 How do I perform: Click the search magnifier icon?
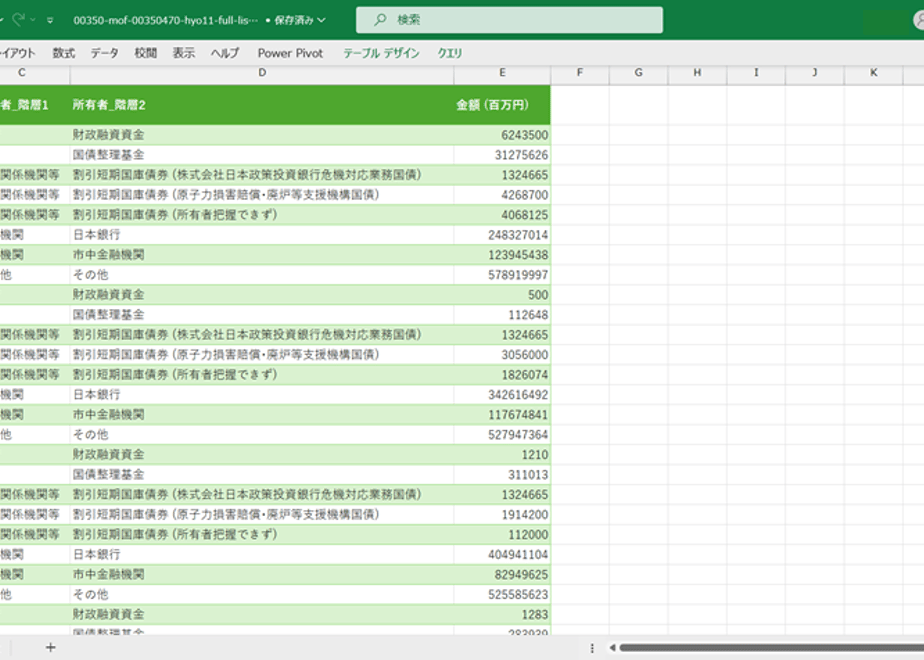[x=381, y=19]
